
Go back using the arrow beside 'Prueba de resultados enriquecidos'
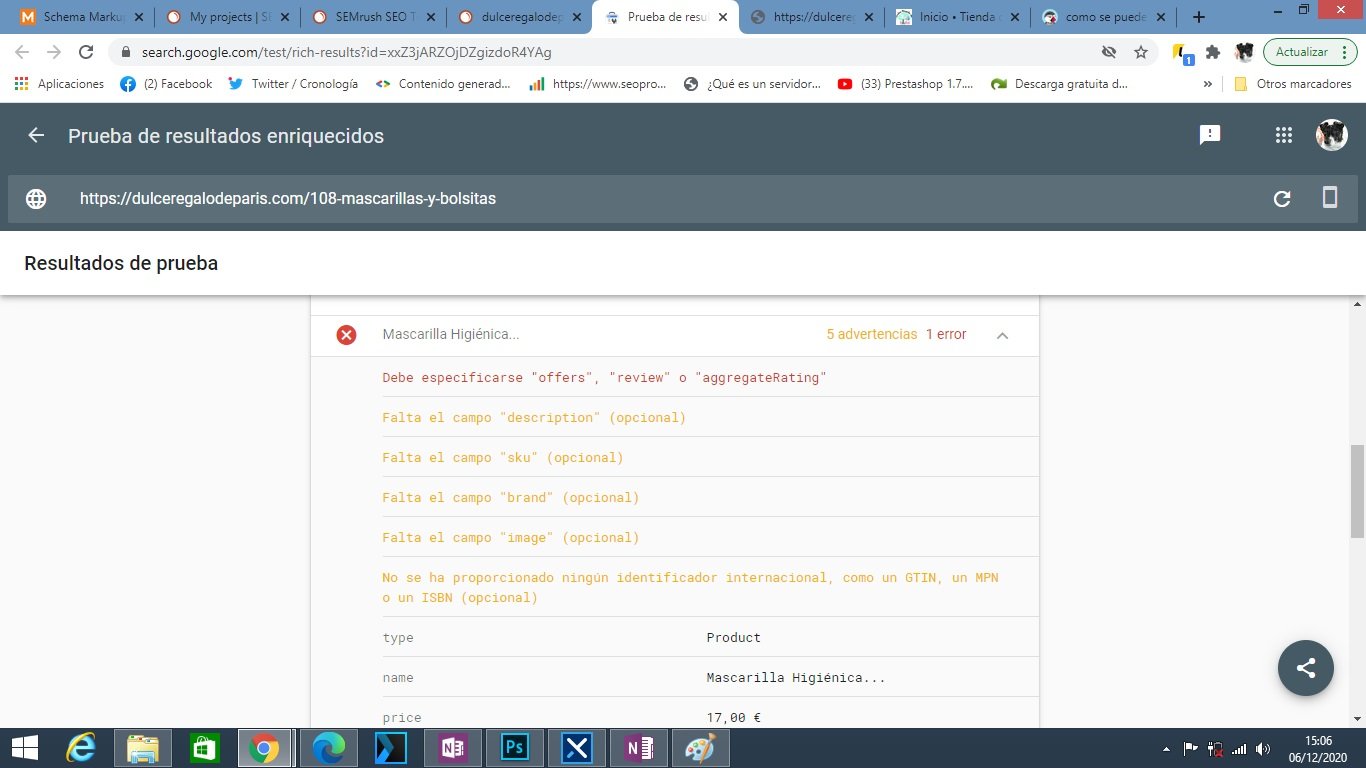pos(36,135)
